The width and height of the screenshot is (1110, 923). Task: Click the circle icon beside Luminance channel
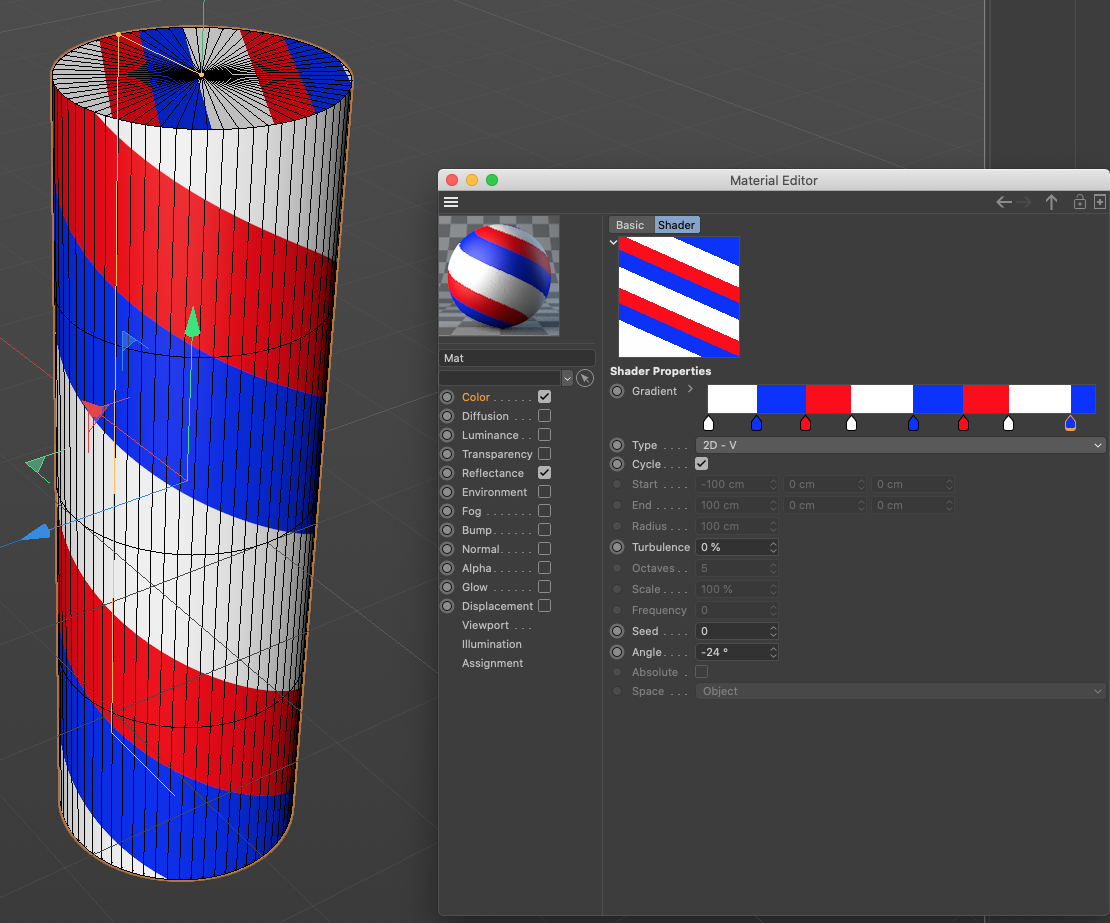point(447,435)
